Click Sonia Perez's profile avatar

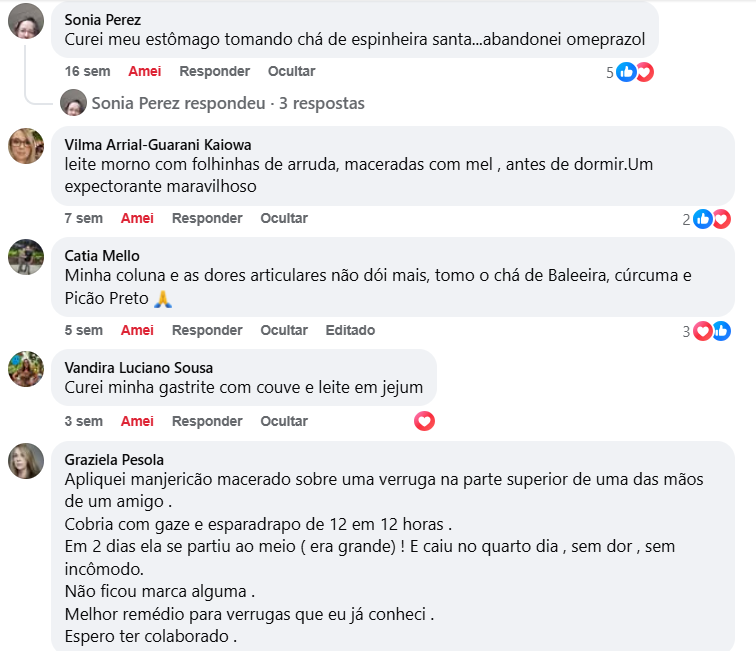pos(25,20)
